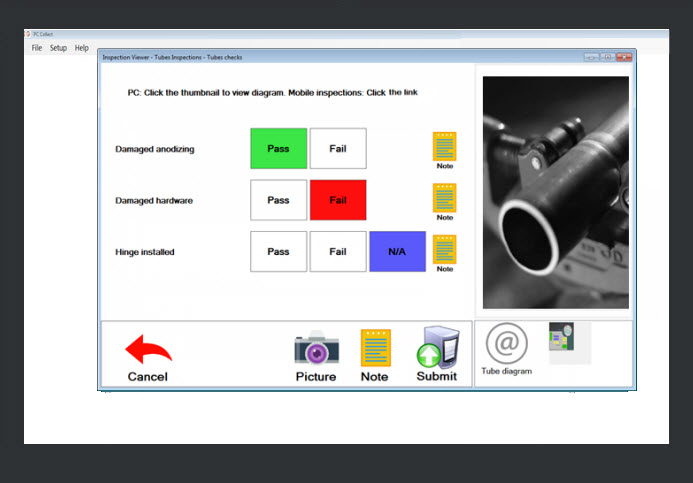Screen dimensions: 693x483
Task: Mark Hinge installed as Pass
Action: coord(278,252)
